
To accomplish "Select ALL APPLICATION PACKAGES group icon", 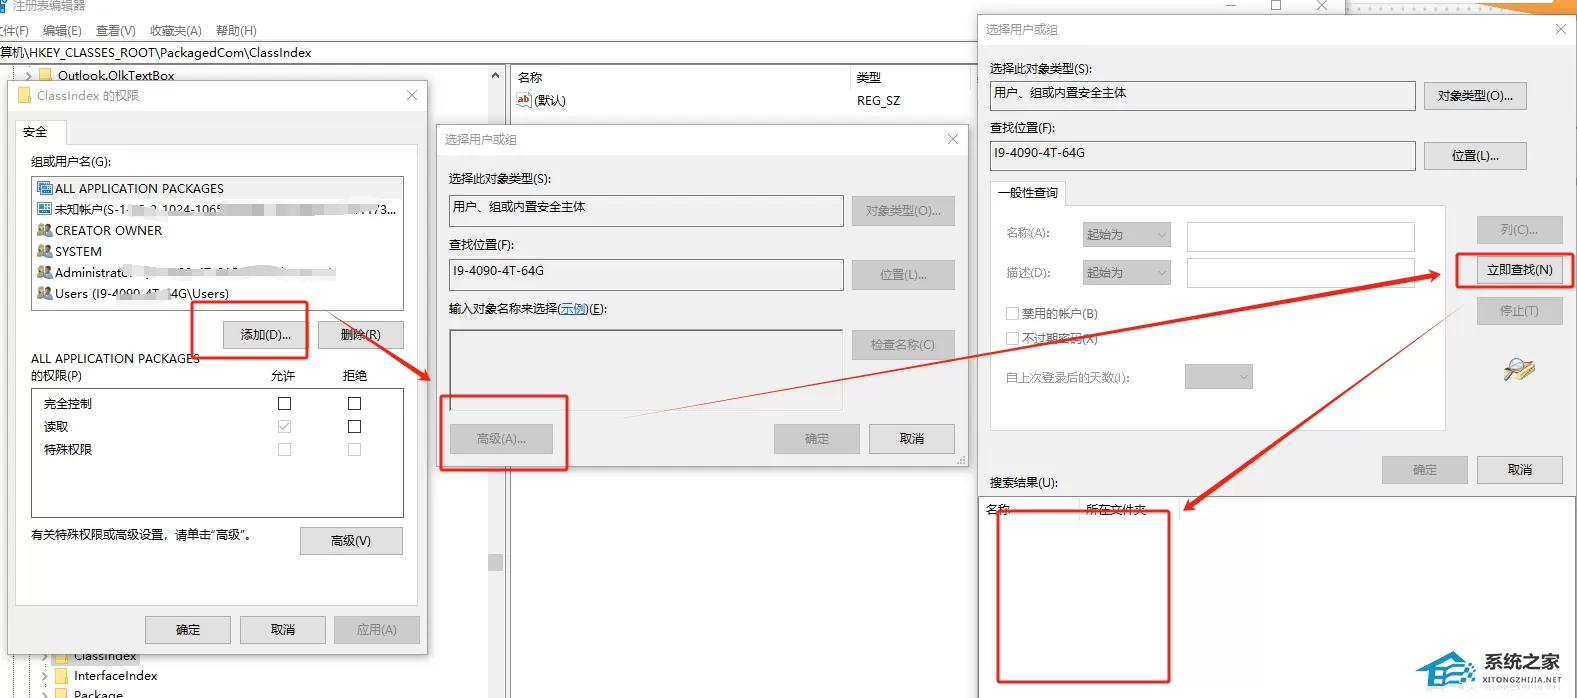I will (x=44, y=188).
